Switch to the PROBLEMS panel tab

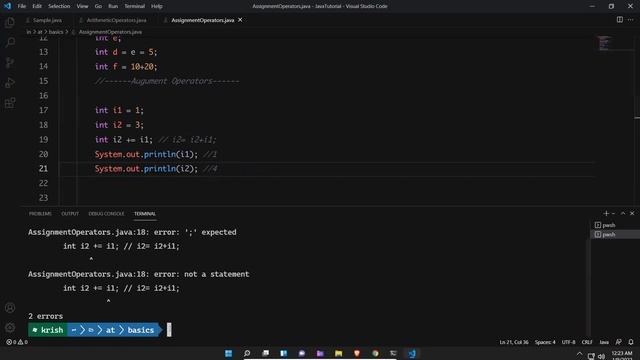click(x=40, y=213)
